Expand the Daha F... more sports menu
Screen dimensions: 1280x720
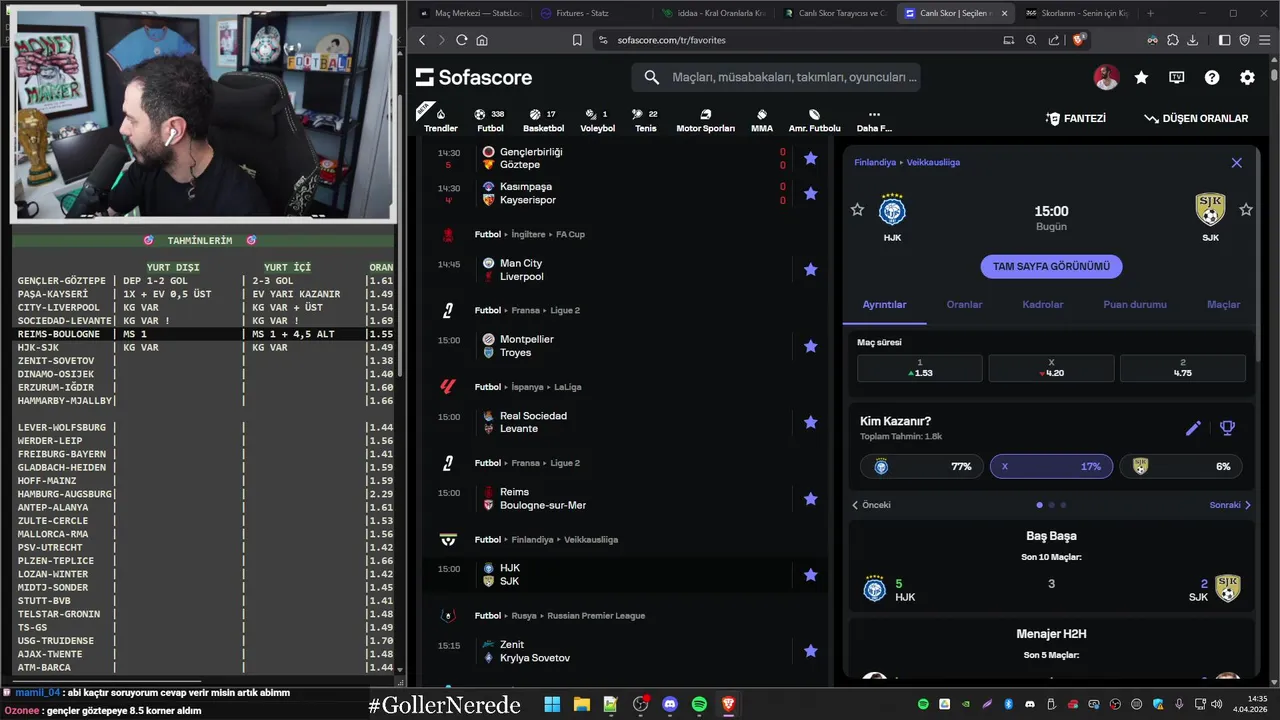point(874,120)
